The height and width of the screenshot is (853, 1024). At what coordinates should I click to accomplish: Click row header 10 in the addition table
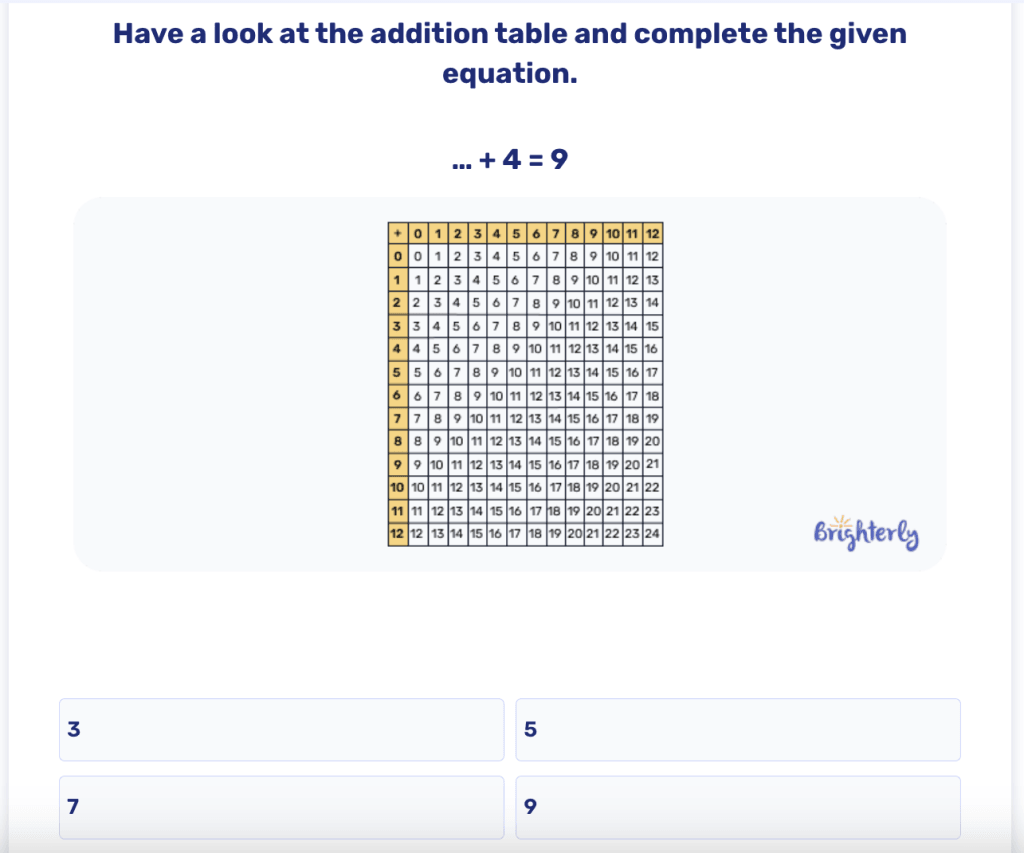tap(397, 487)
